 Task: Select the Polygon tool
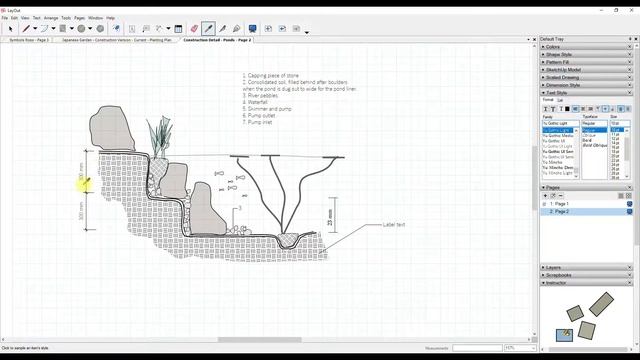click(x=100, y=29)
